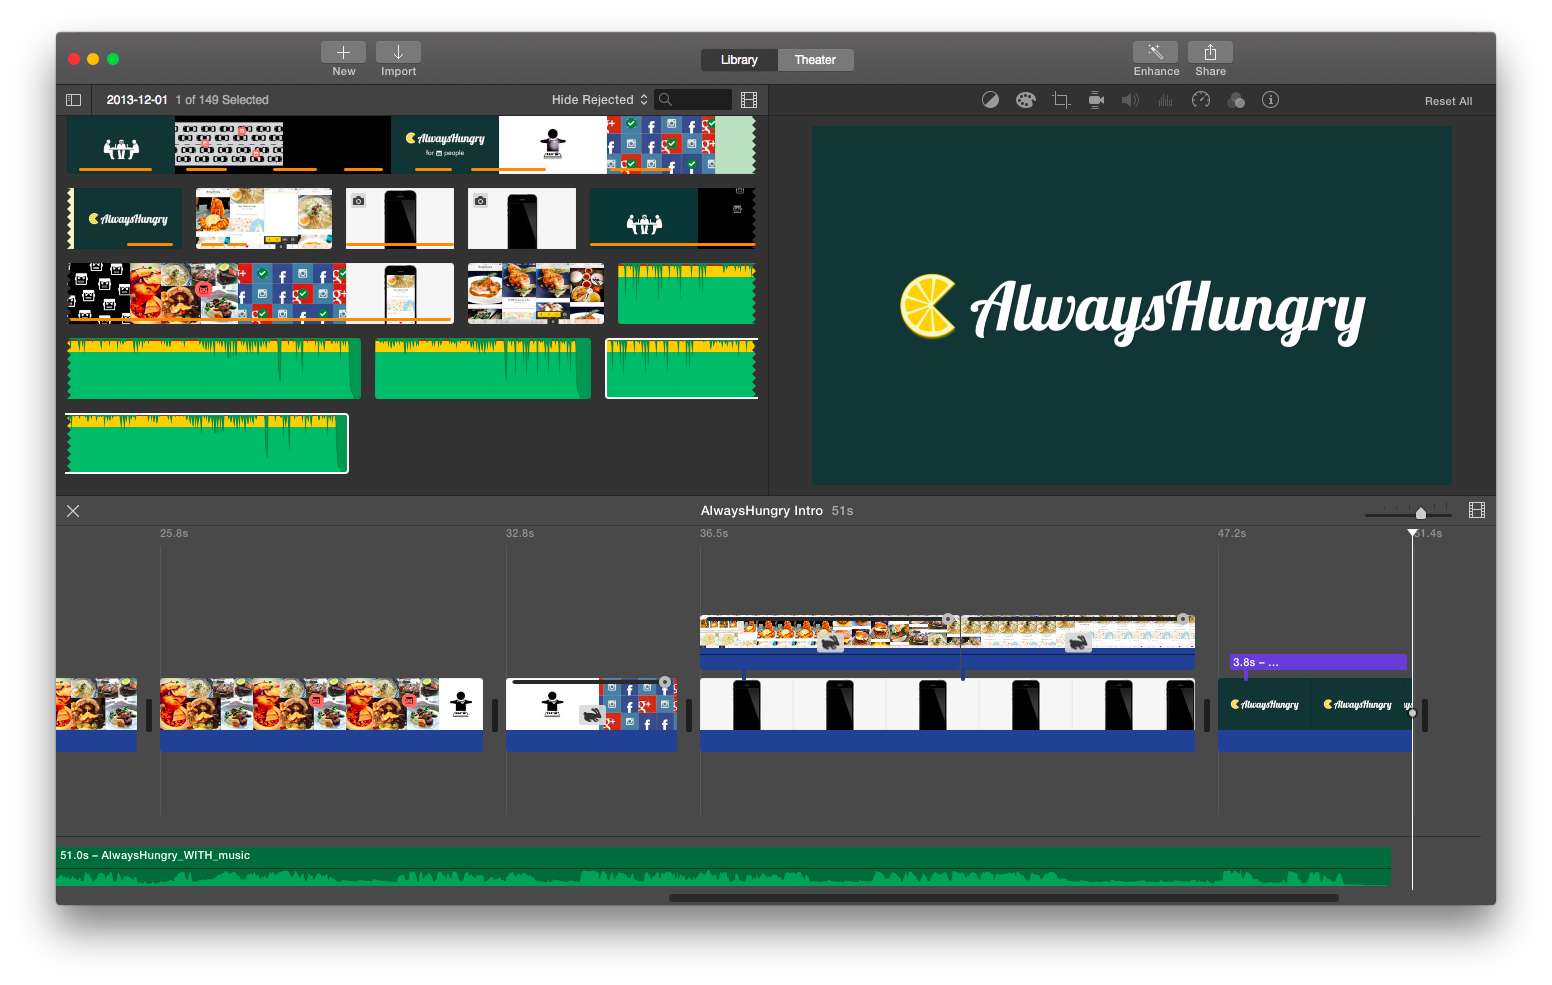Open the color balance adjustment
Image resolution: width=1552 pixels, height=985 pixels.
990,100
